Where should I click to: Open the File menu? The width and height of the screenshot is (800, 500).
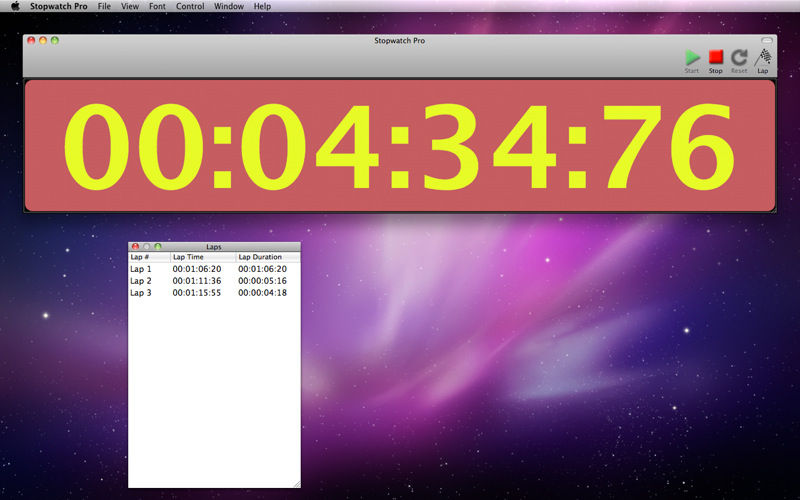click(104, 6)
